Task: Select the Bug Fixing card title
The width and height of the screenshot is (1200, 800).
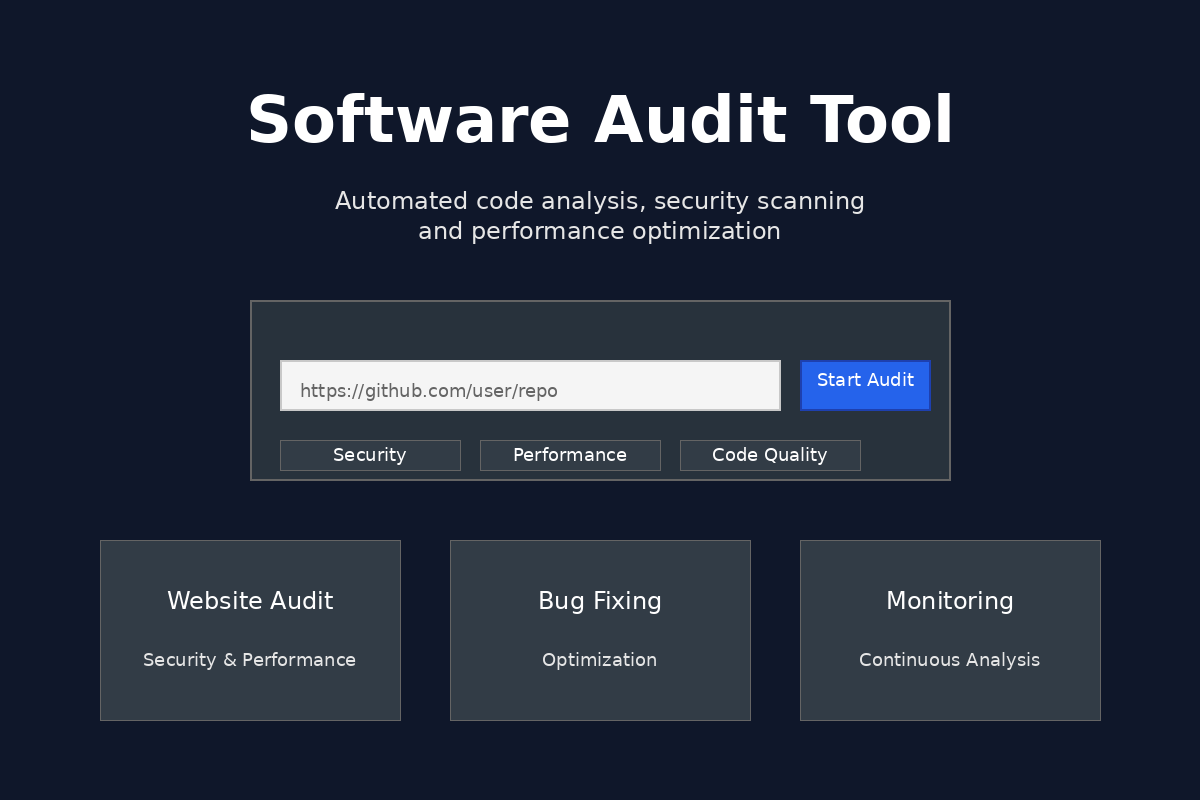Action: coord(600,601)
